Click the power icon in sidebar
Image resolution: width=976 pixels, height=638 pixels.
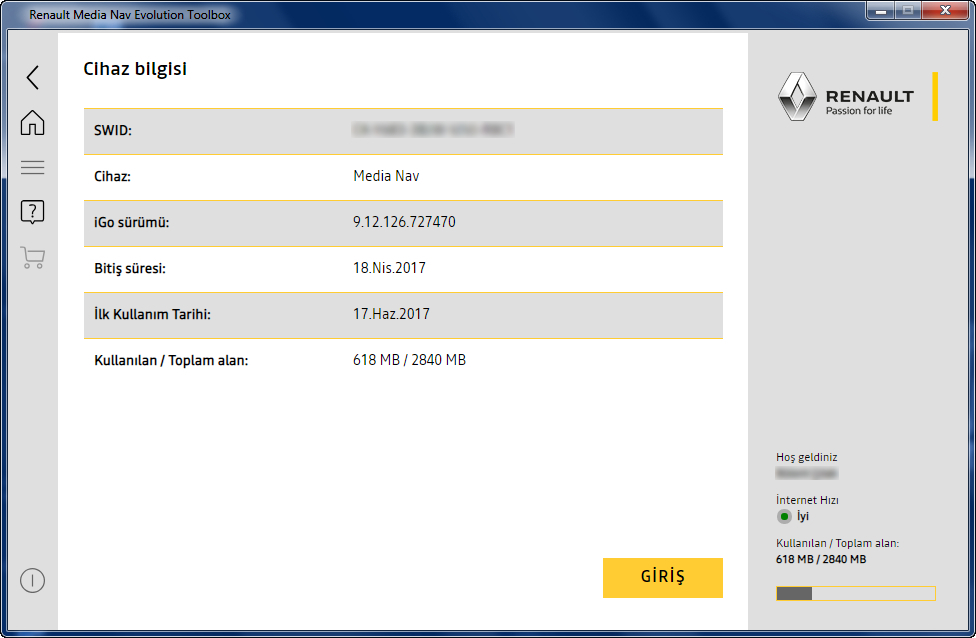click(x=32, y=581)
